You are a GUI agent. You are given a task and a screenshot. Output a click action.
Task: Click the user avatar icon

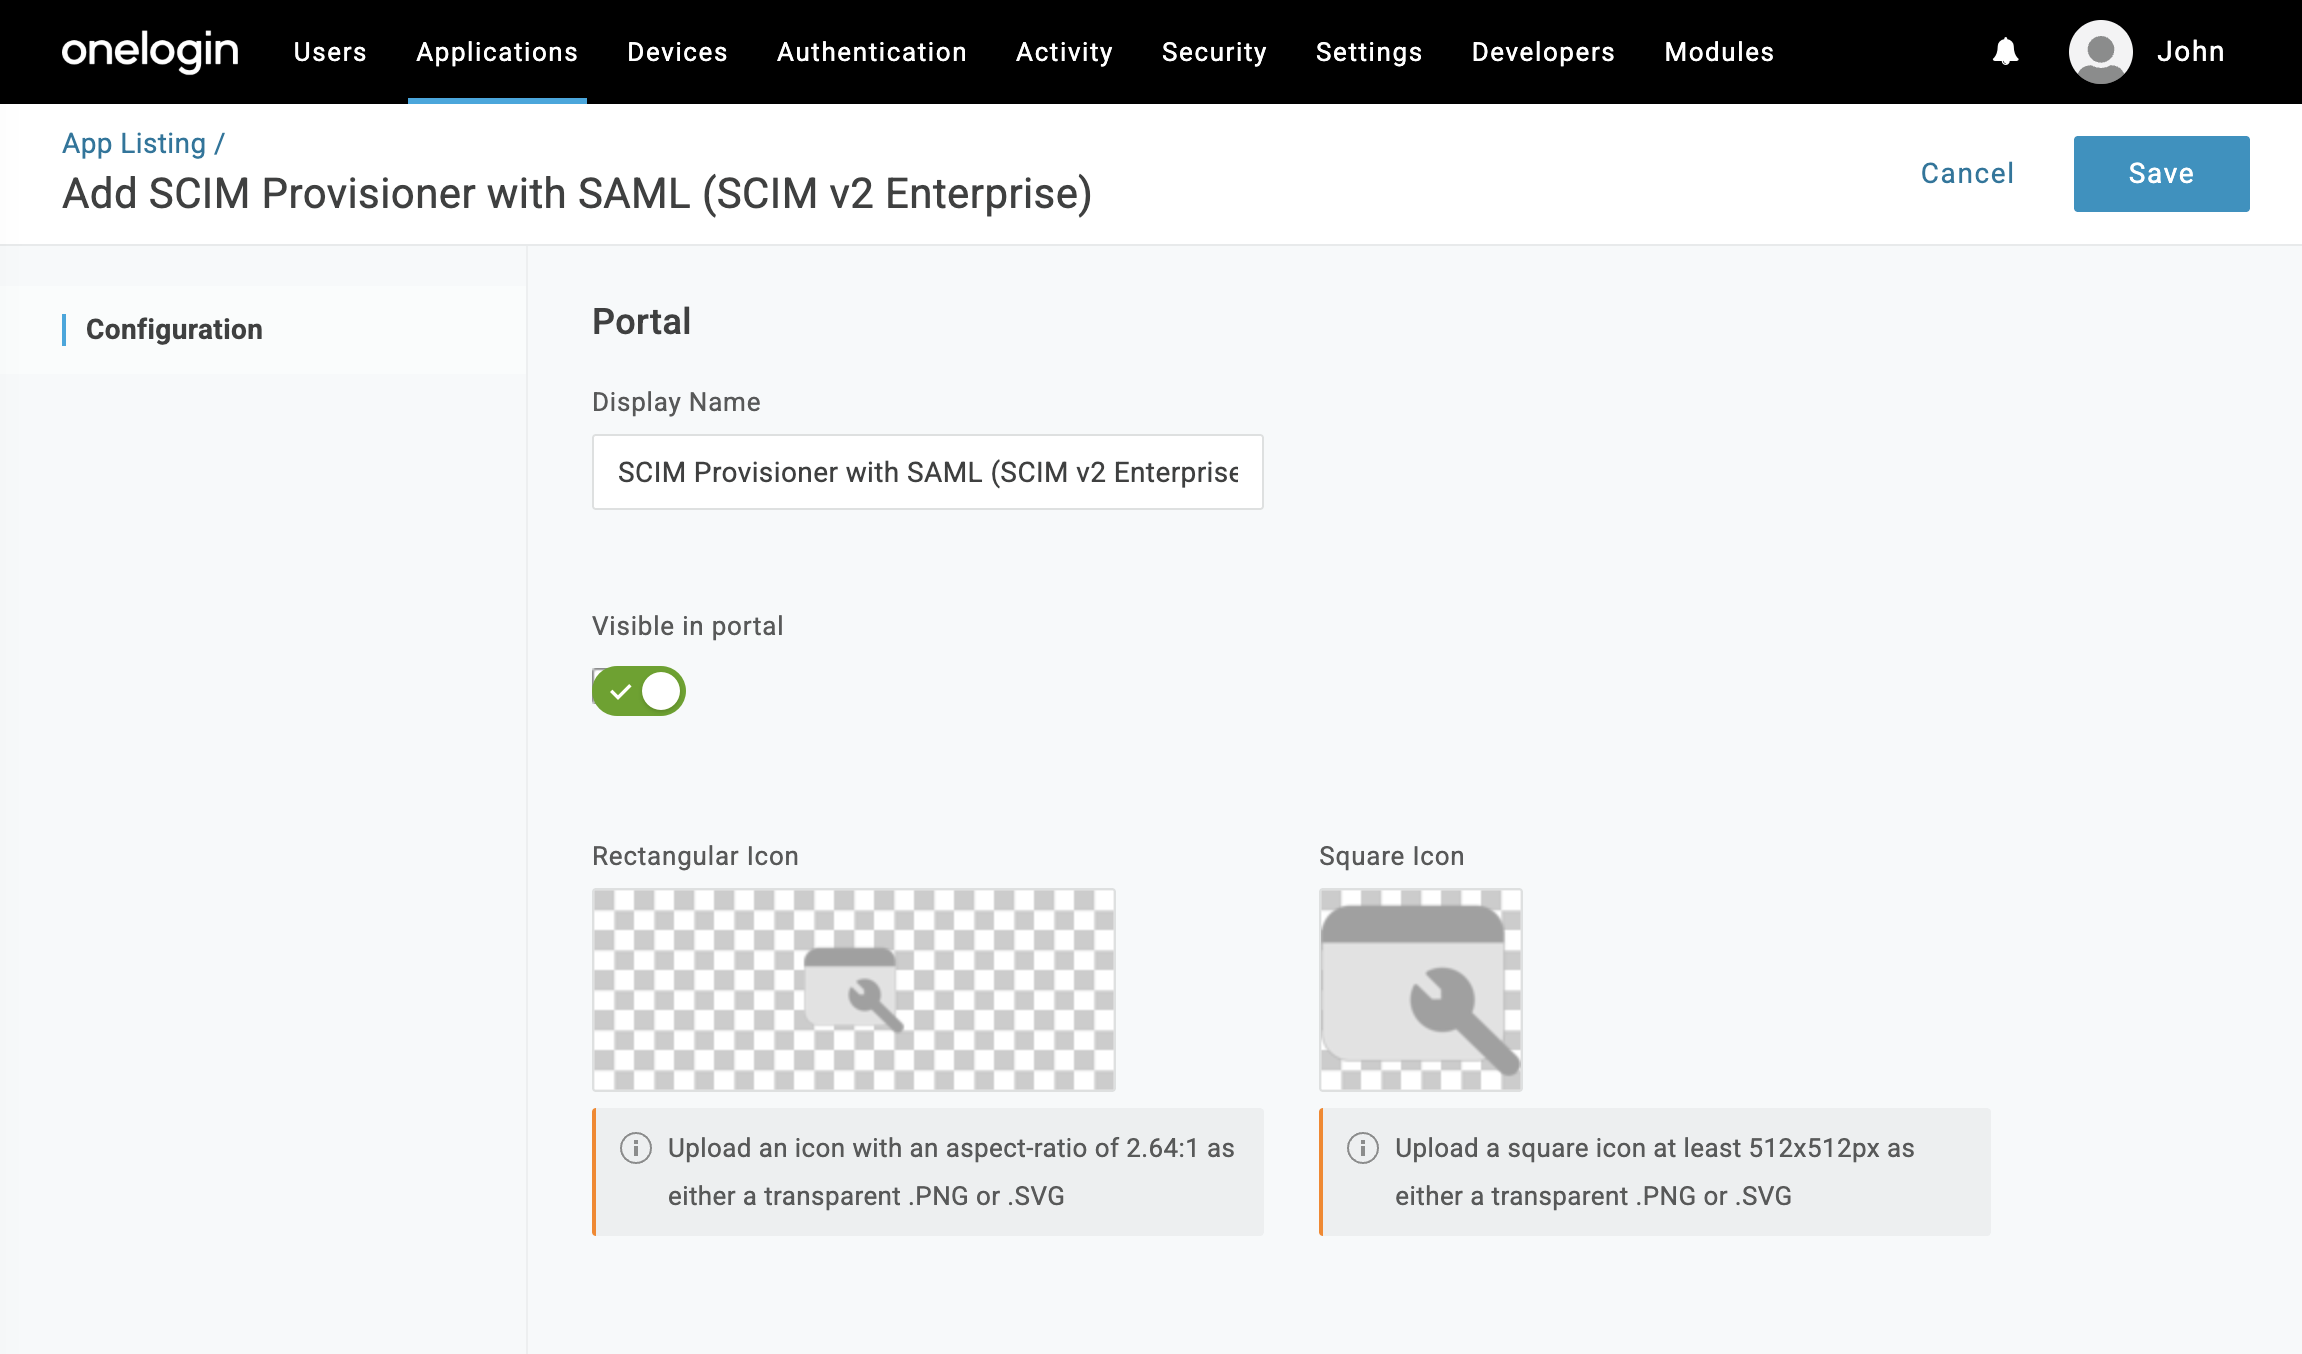pos(2100,51)
